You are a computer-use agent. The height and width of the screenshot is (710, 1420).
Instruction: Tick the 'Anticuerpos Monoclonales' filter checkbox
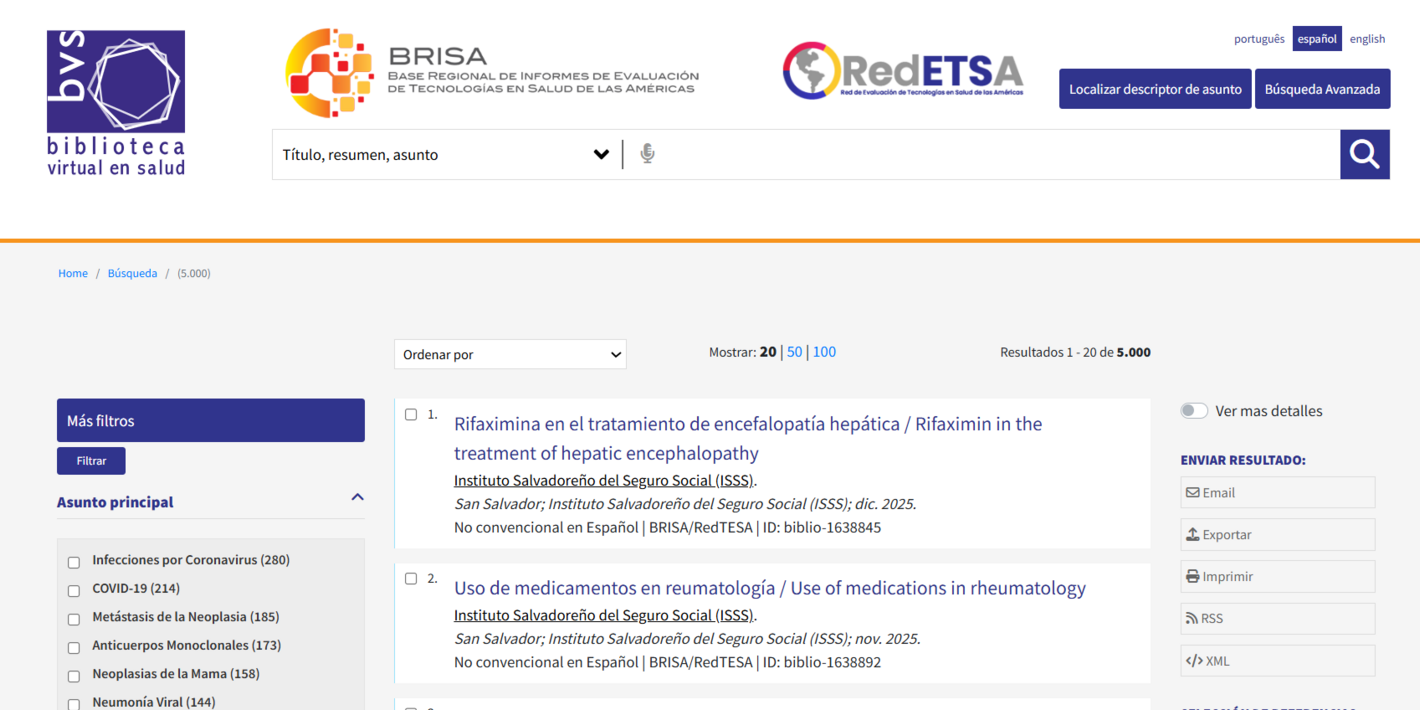tap(74, 647)
